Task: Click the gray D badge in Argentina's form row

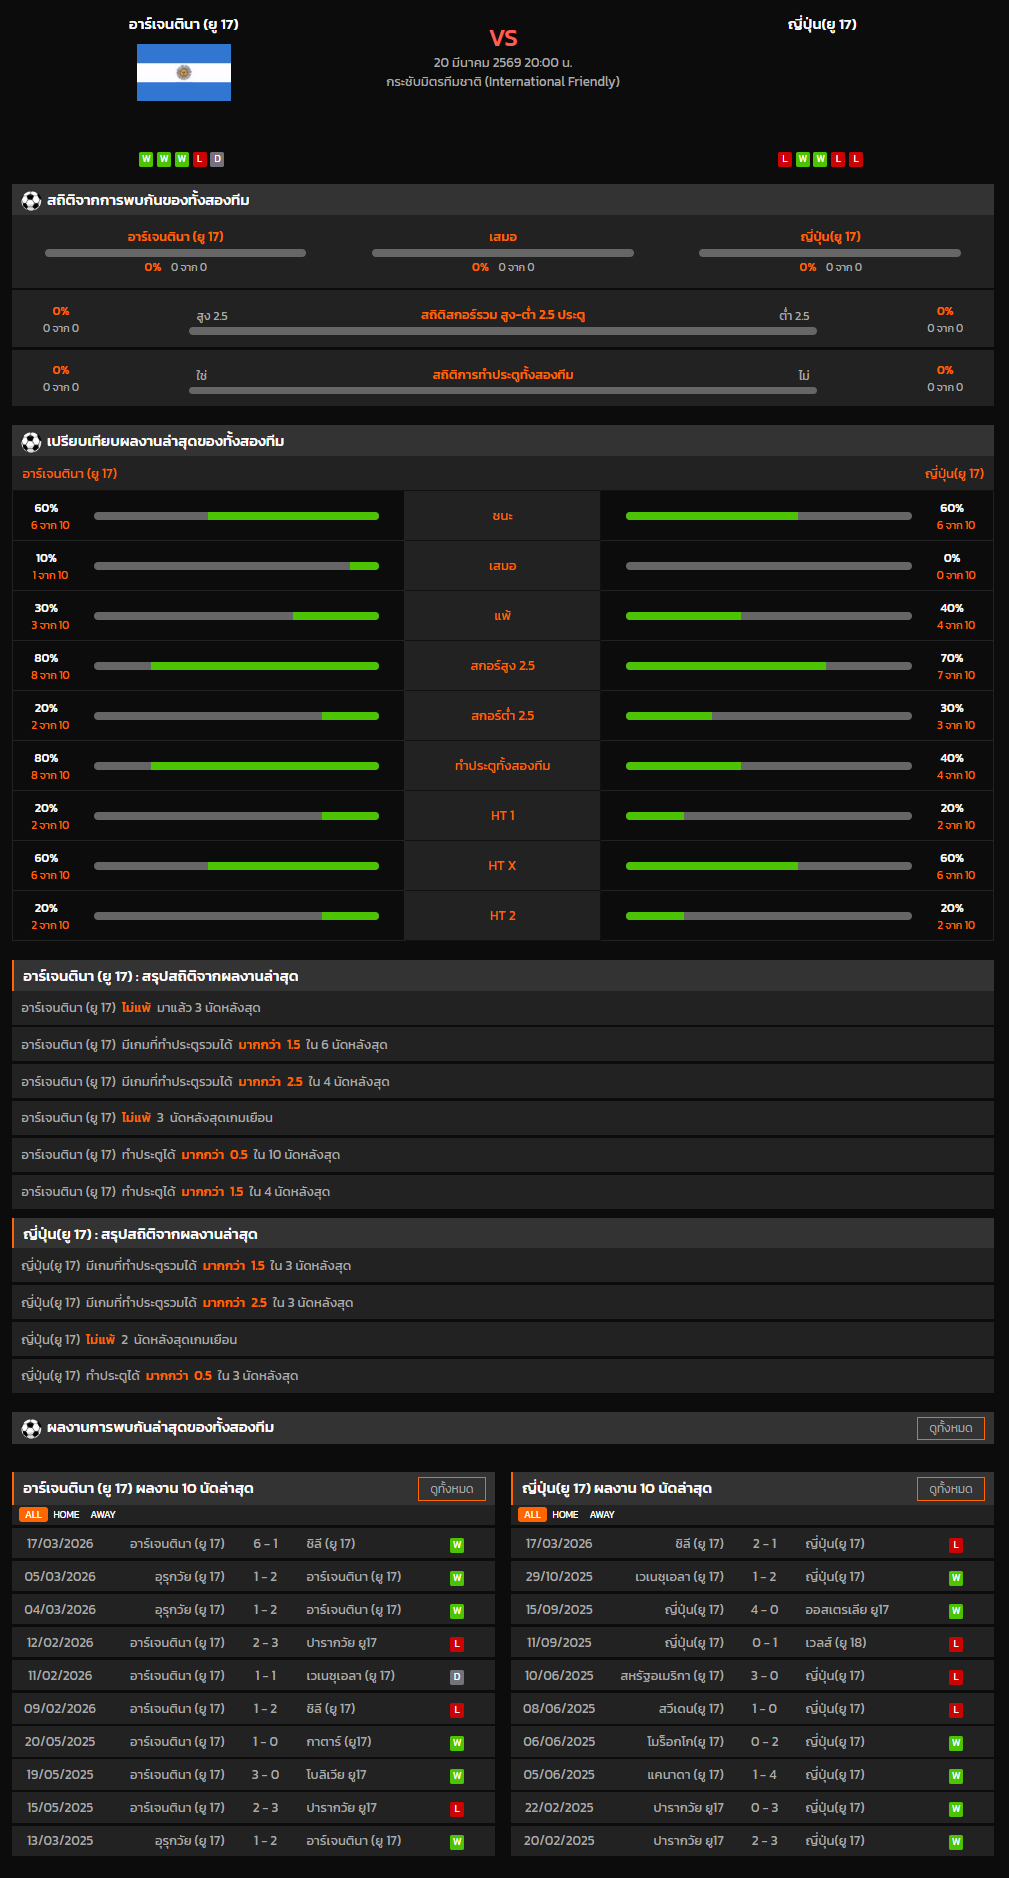Action: click(x=217, y=159)
